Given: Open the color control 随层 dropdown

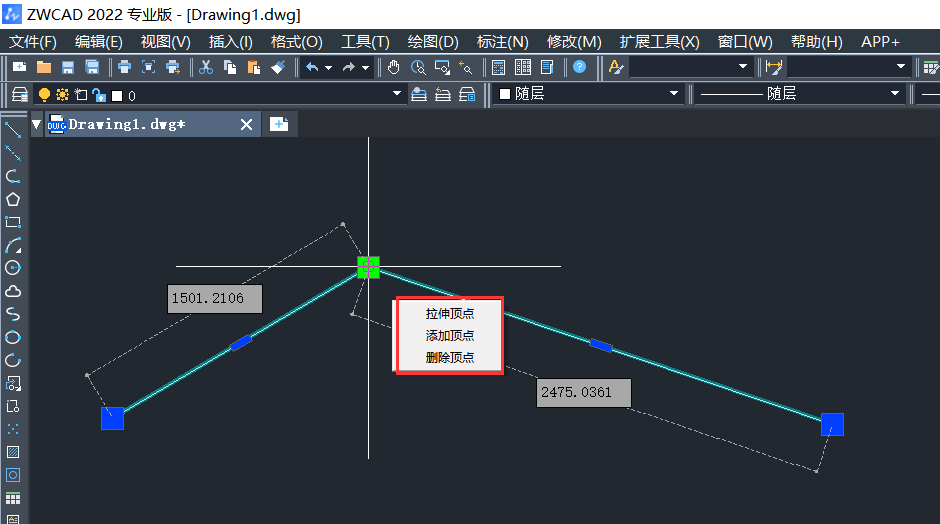Looking at the screenshot, I should [674, 94].
